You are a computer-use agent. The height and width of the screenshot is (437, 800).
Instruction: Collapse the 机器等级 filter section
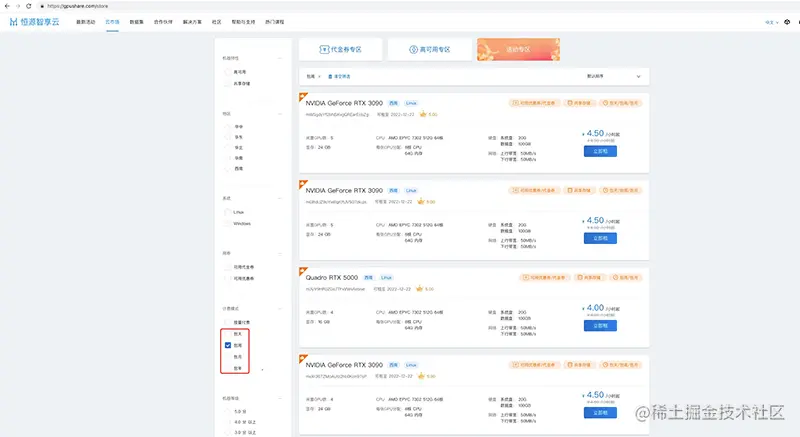point(280,398)
